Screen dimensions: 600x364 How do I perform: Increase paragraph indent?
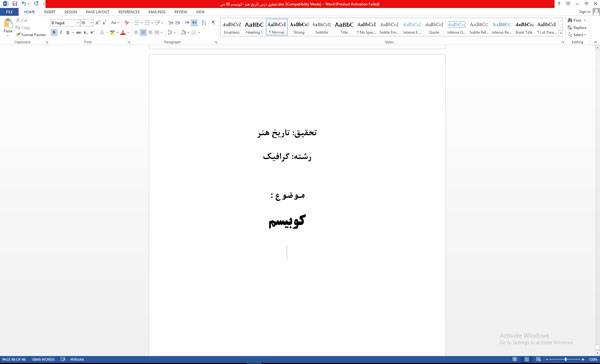178,23
